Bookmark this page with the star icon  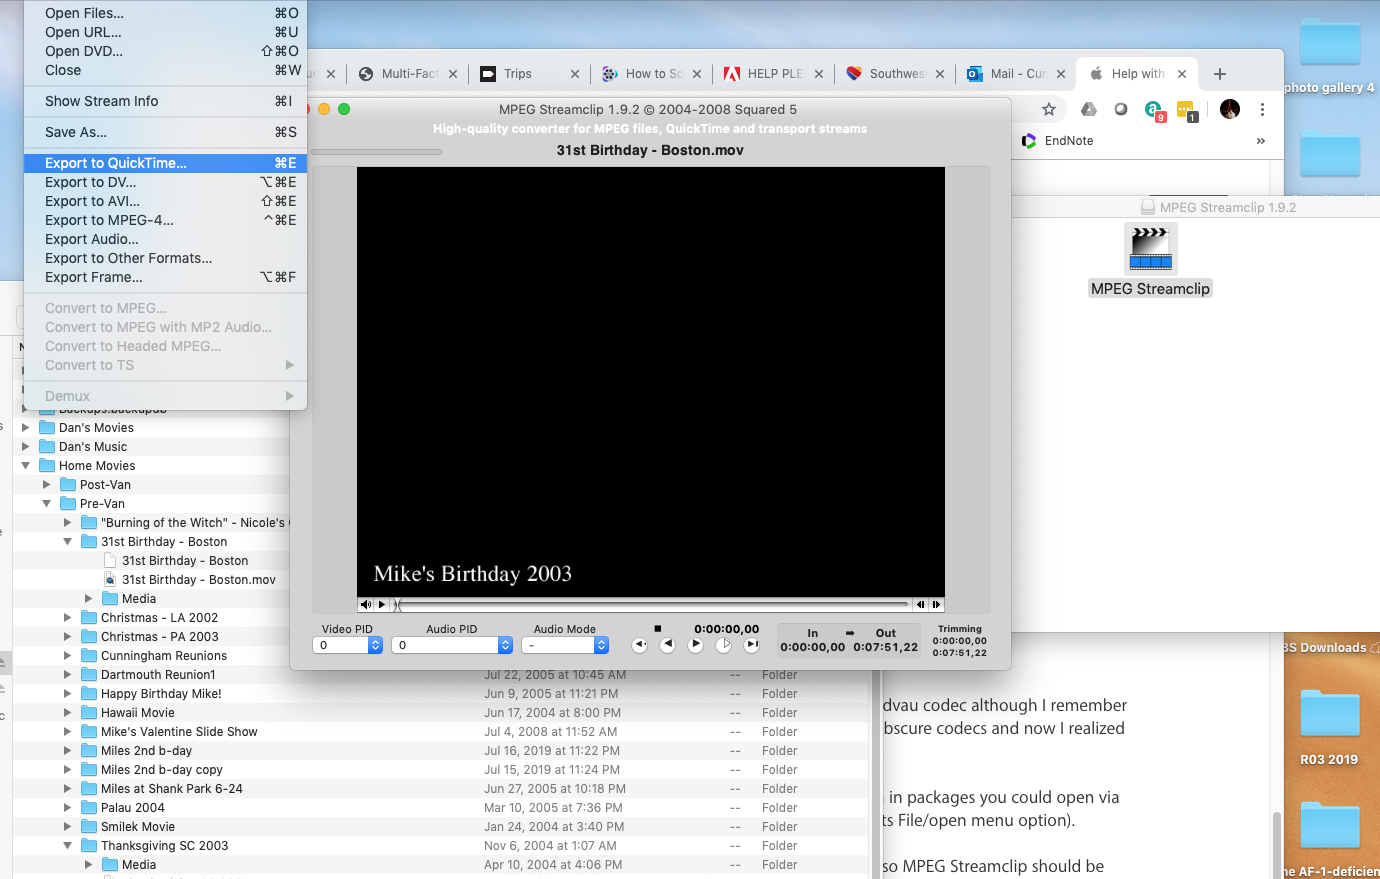click(1048, 109)
